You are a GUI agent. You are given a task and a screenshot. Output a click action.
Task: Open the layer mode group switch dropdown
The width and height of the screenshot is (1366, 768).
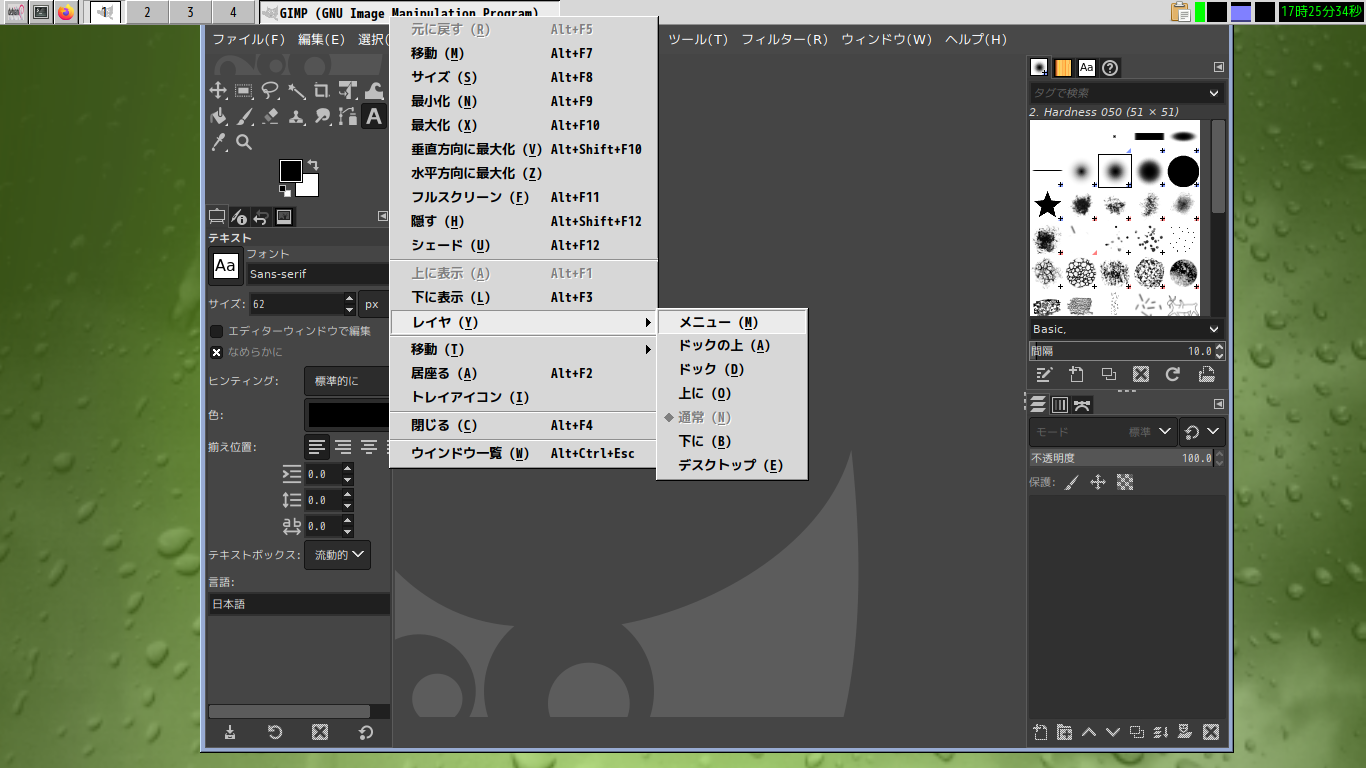(1202, 432)
